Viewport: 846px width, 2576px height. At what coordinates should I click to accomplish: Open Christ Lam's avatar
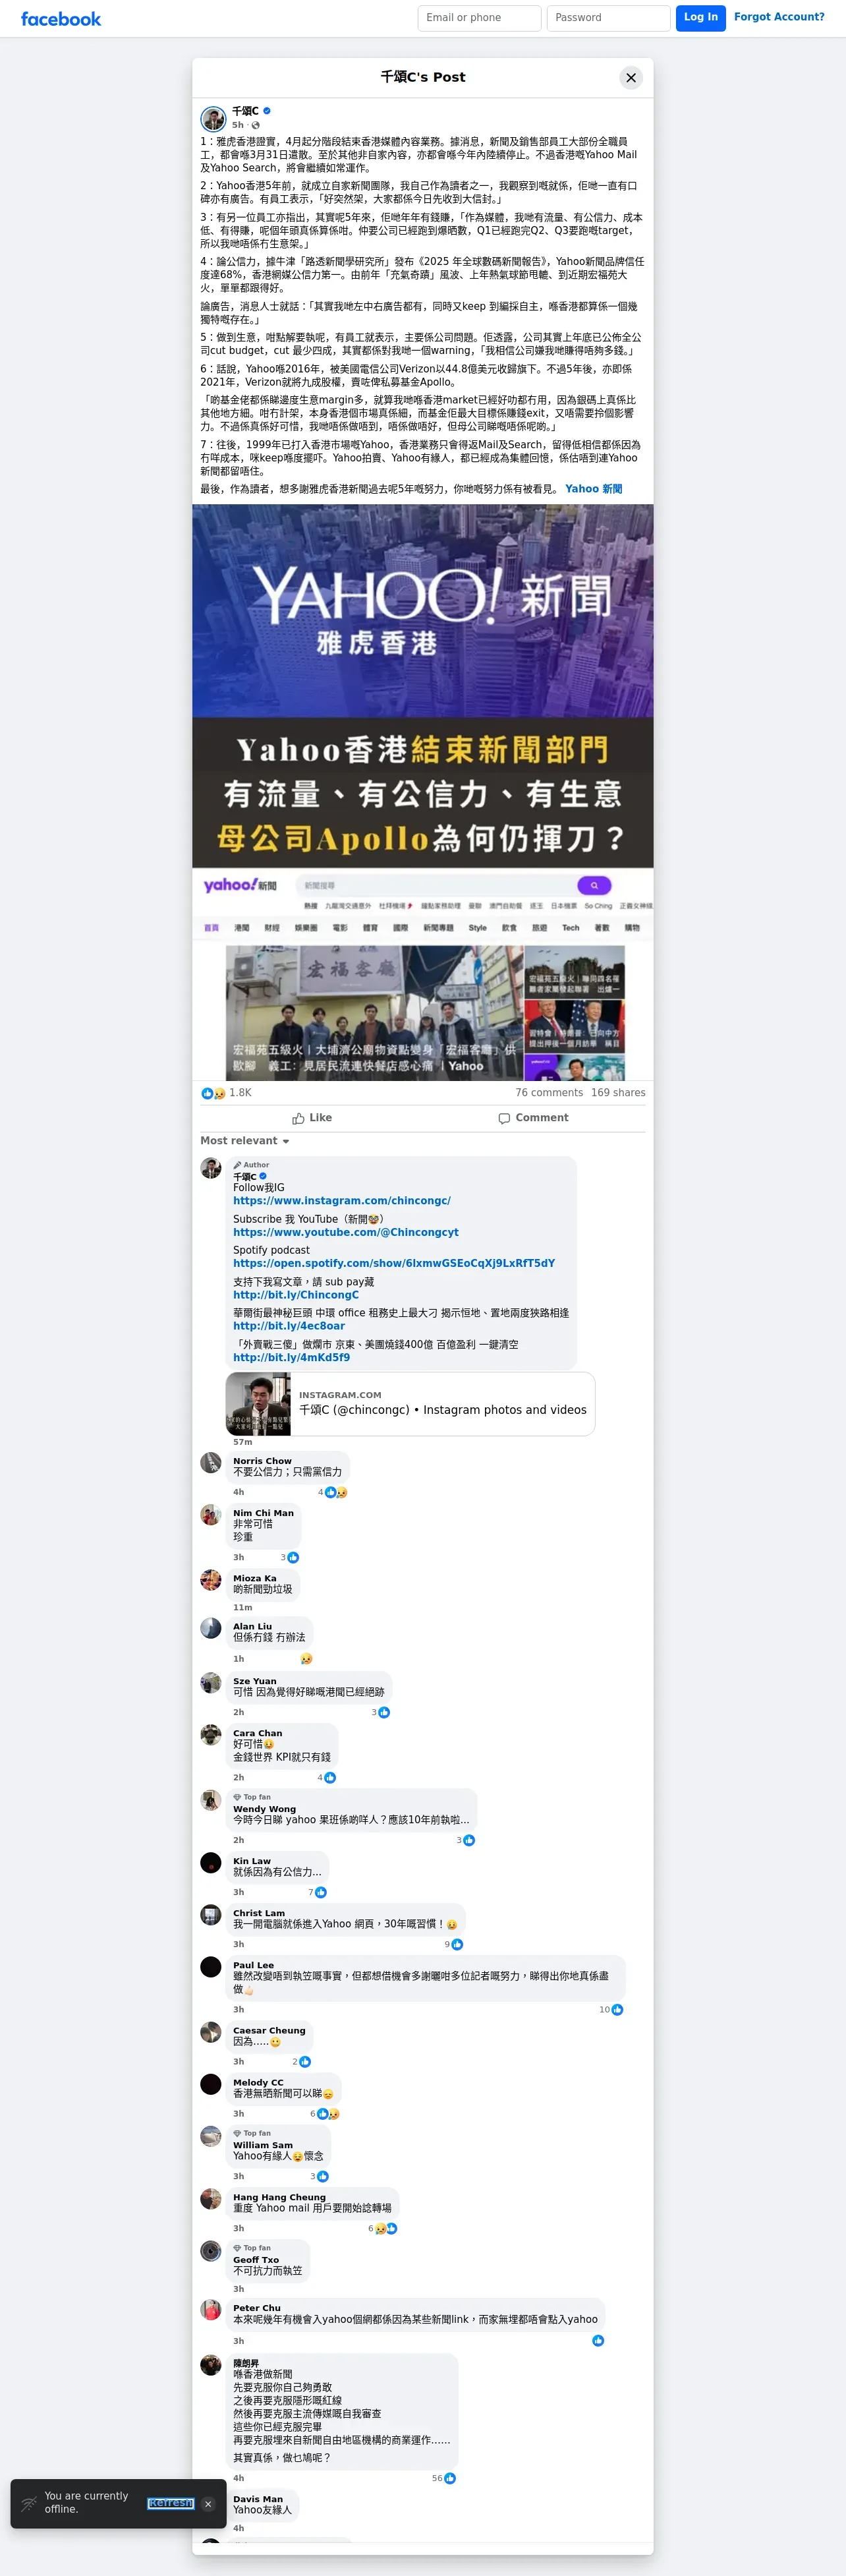pos(211,1915)
